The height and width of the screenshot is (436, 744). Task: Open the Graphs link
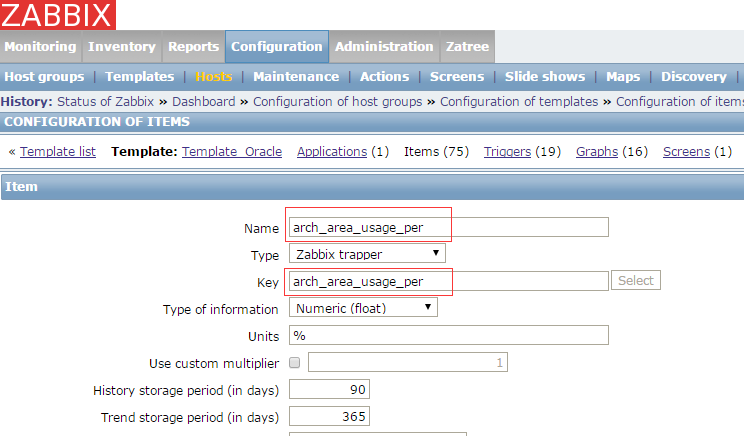pyautogui.click(x=597, y=152)
